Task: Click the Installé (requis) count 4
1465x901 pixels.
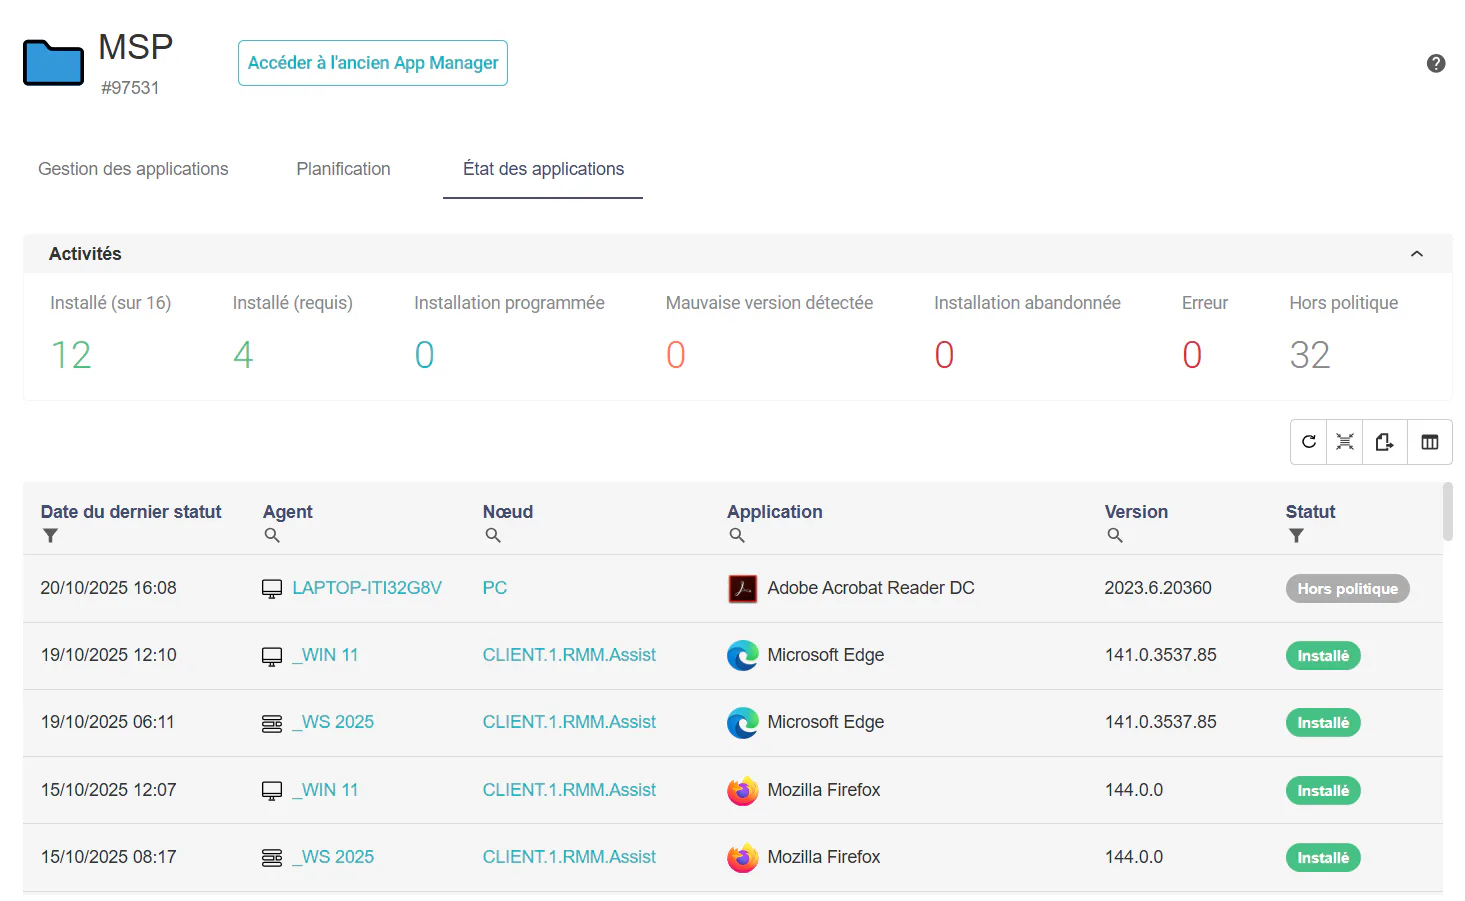Action: click(x=243, y=355)
